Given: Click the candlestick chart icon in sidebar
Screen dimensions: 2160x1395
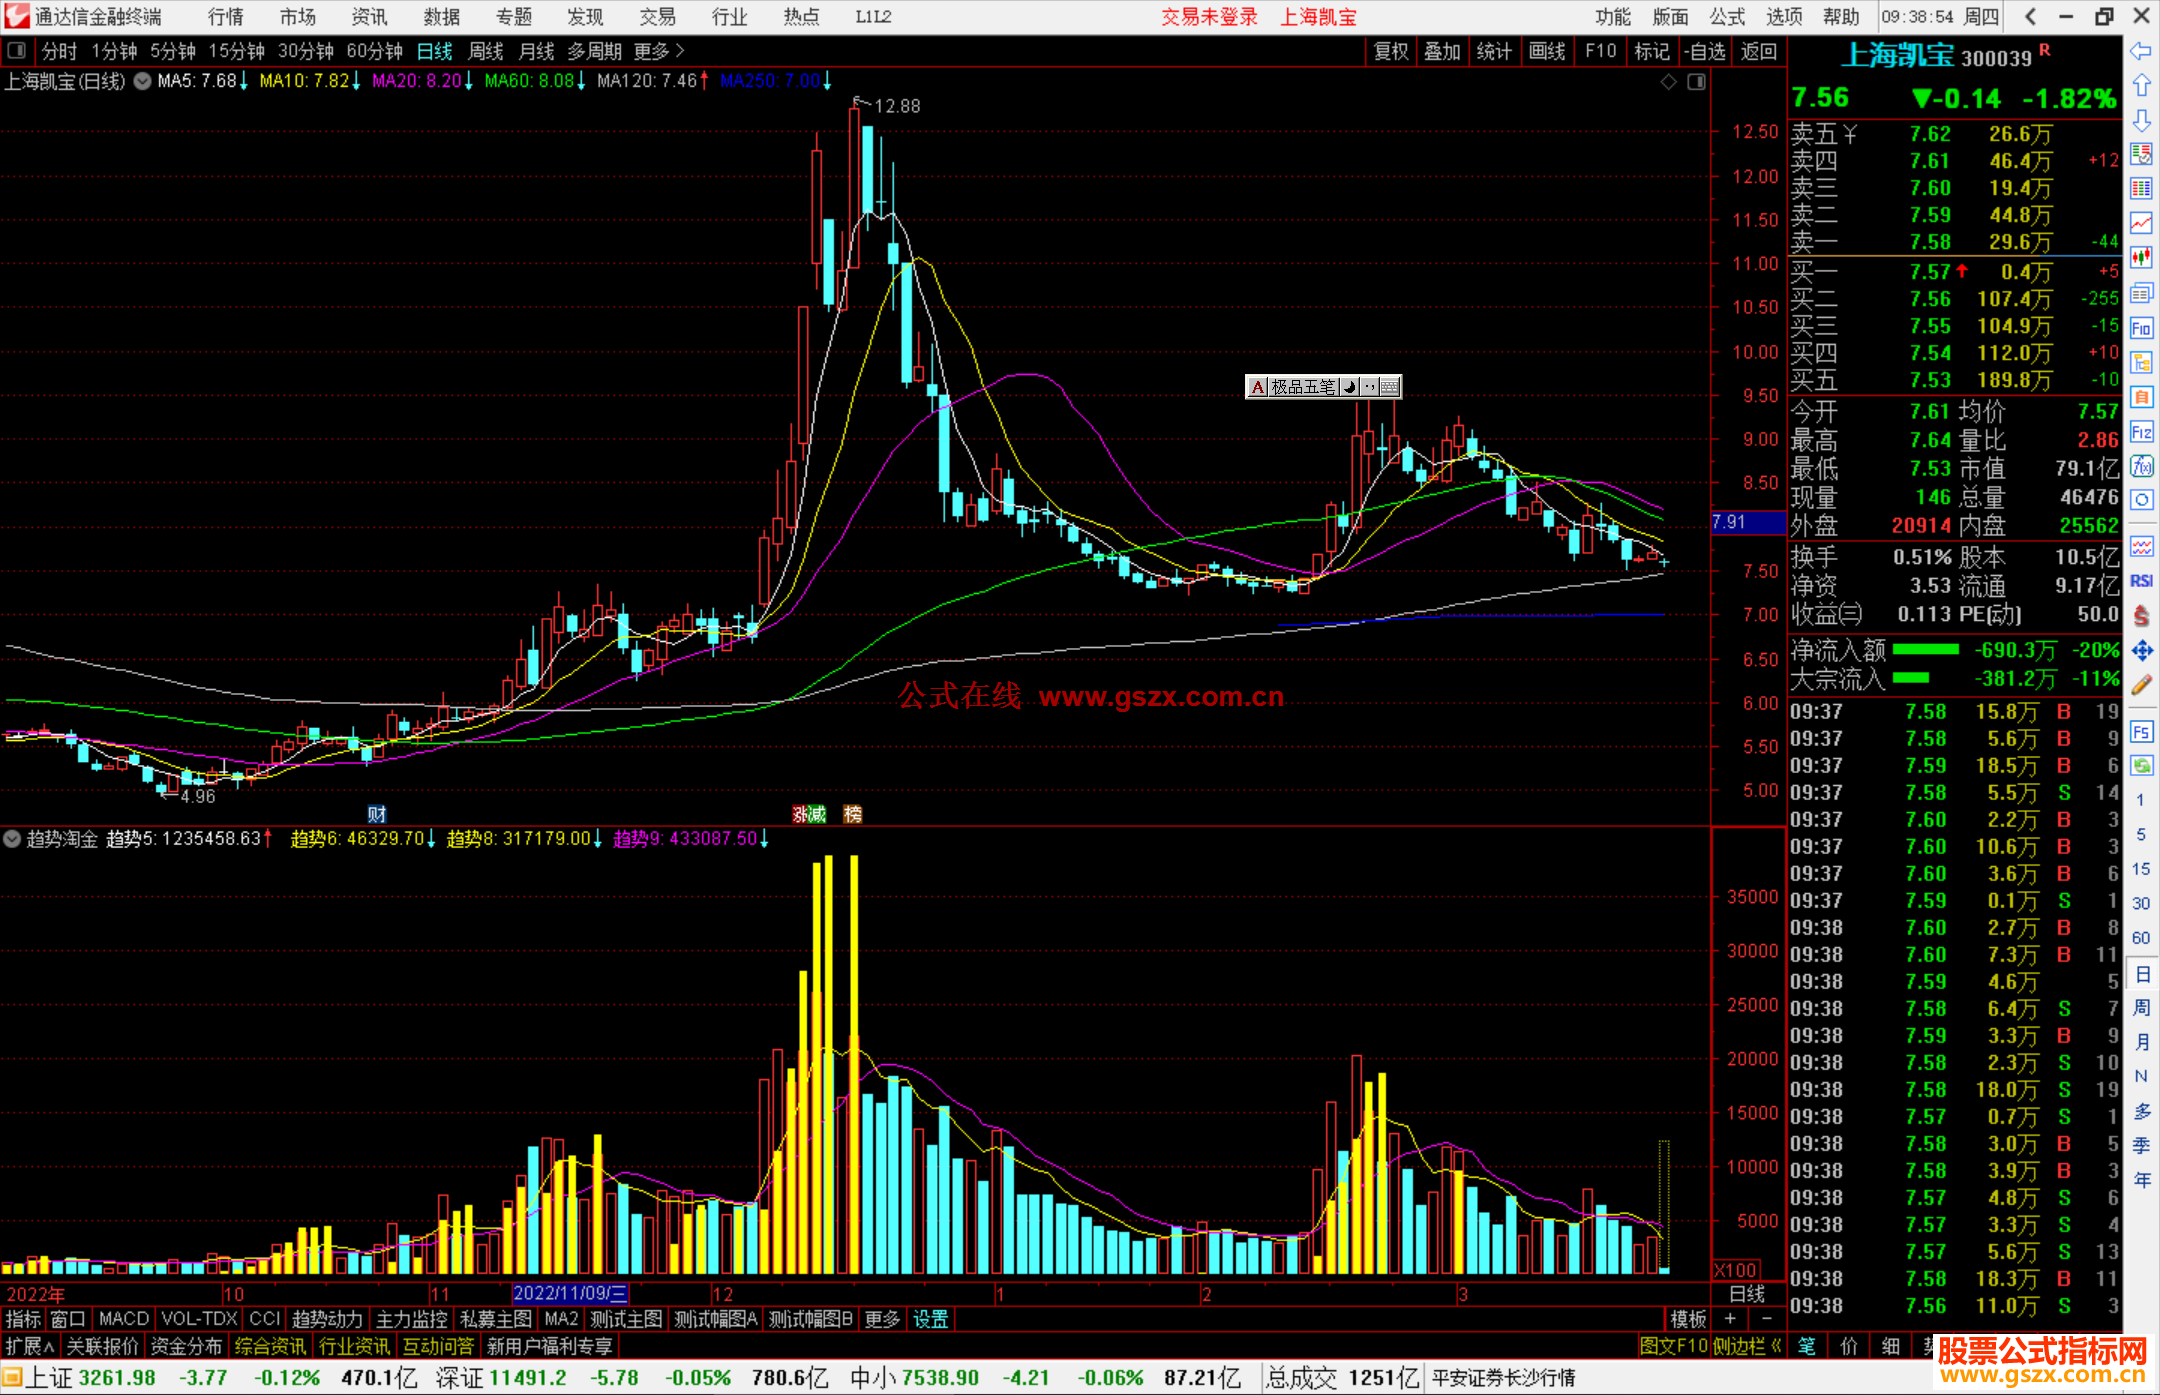Looking at the screenshot, I should click(x=2141, y=257).
